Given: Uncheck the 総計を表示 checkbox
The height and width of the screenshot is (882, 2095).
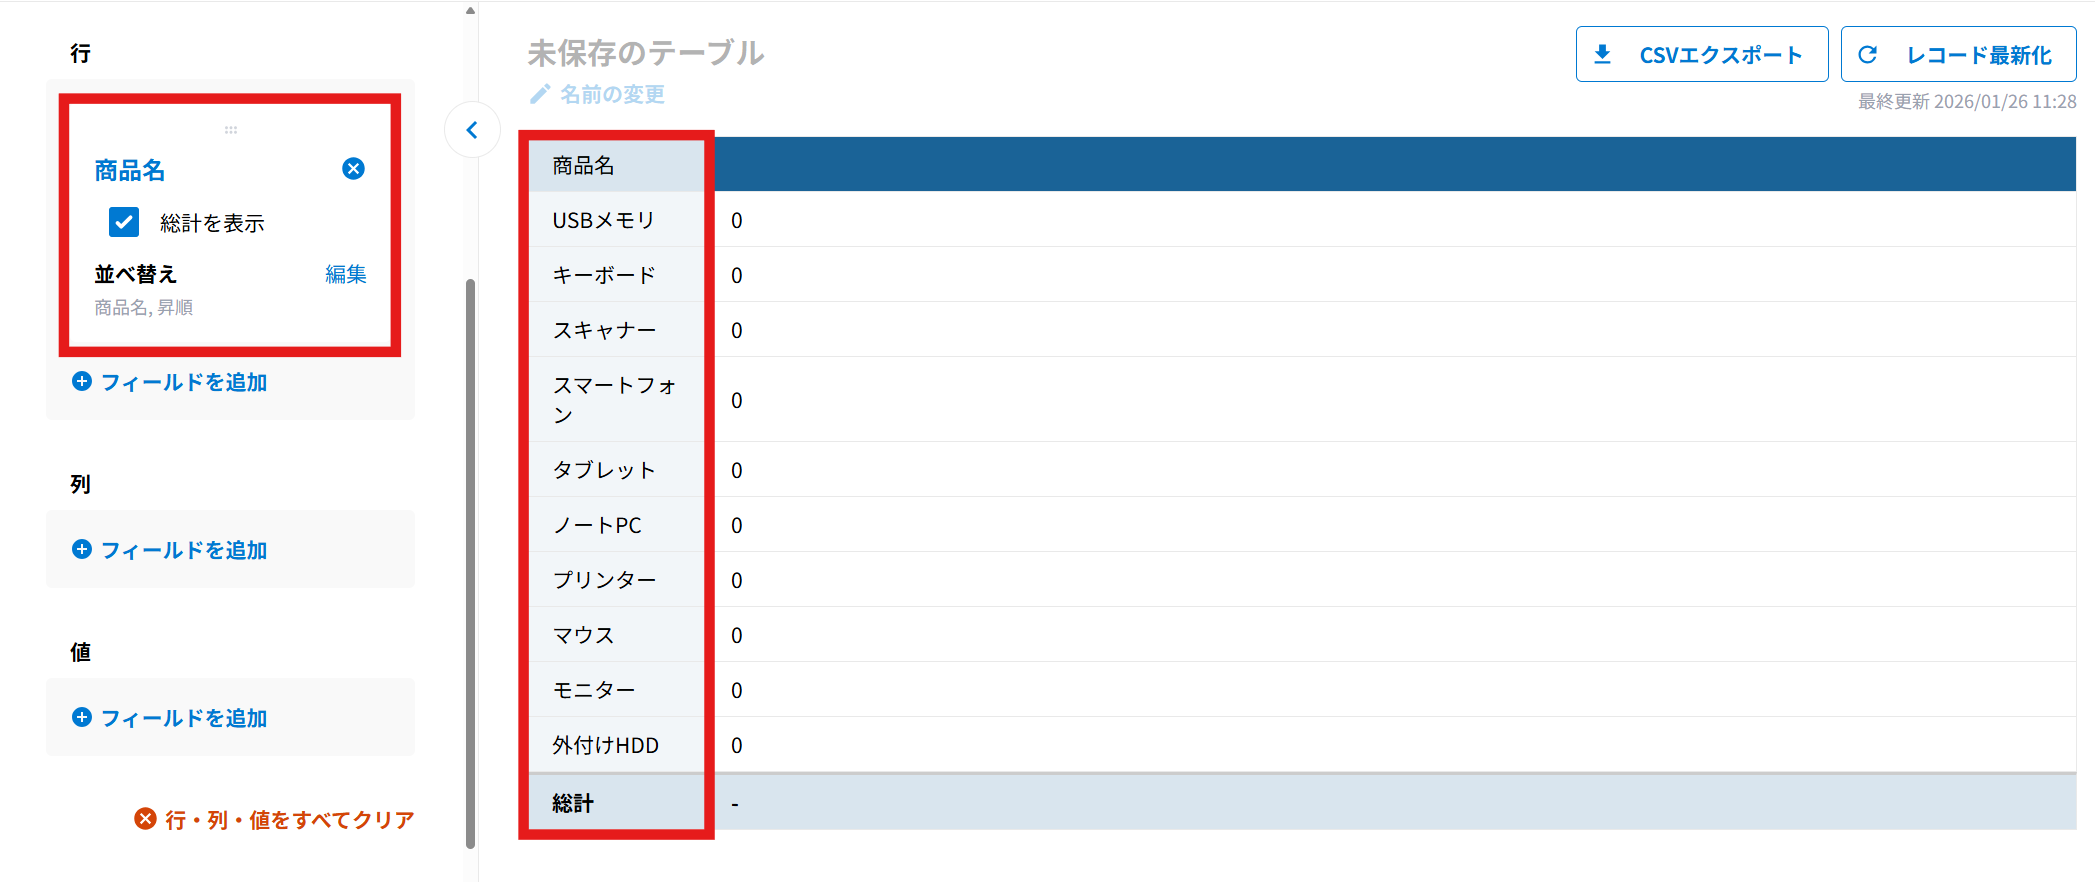Looking at the screenshot, I should pyautogui.click(x=124, y=222).
